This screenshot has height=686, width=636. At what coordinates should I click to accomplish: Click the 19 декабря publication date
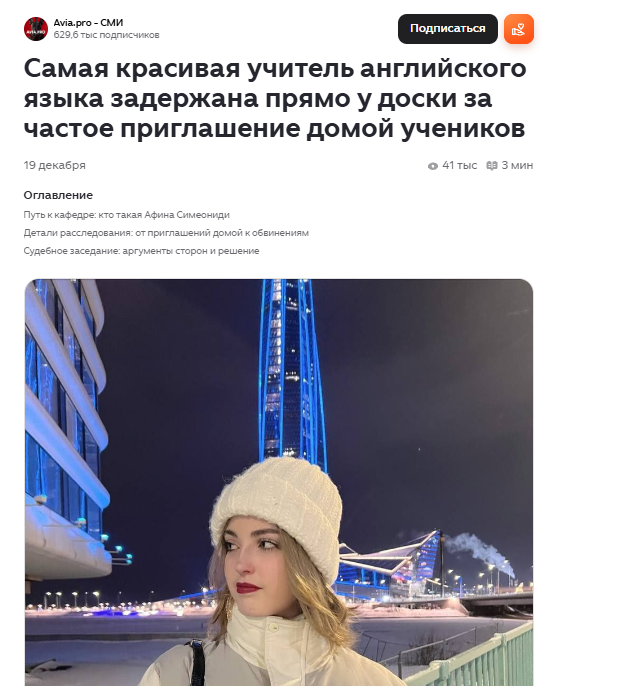55,165
